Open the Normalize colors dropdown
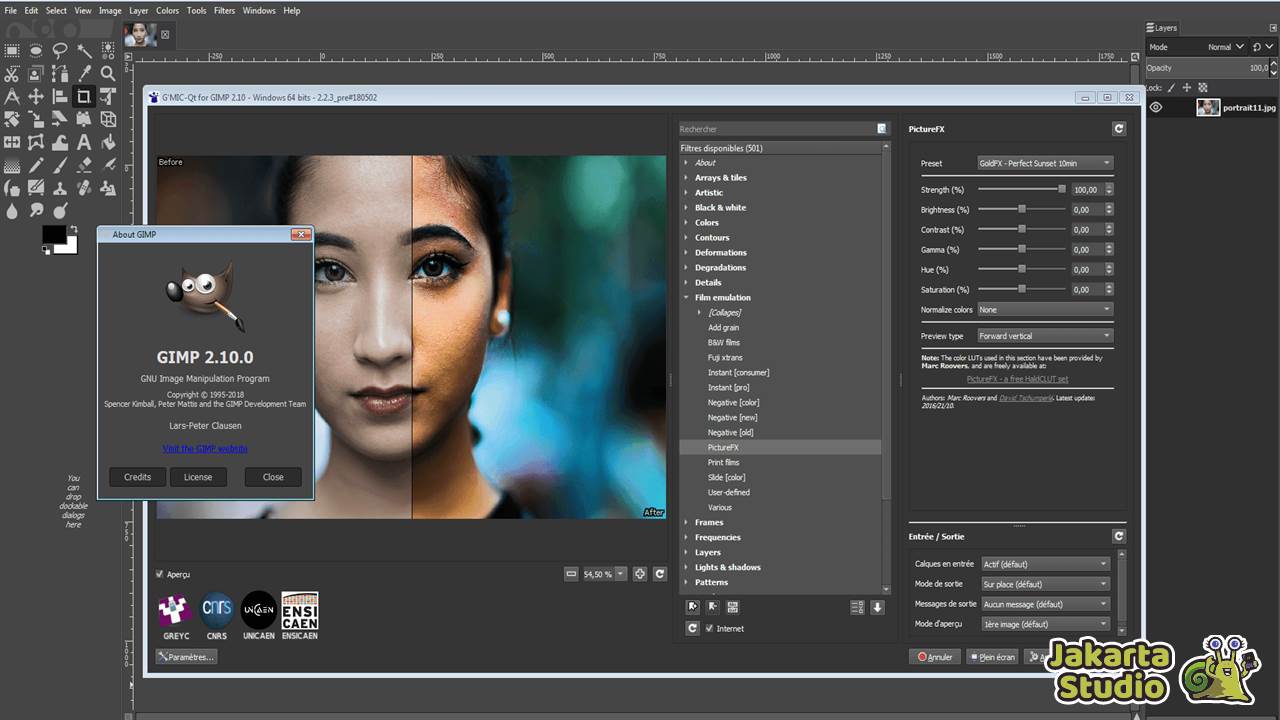The image size is (1280, 720). [x=1044, y=310]
